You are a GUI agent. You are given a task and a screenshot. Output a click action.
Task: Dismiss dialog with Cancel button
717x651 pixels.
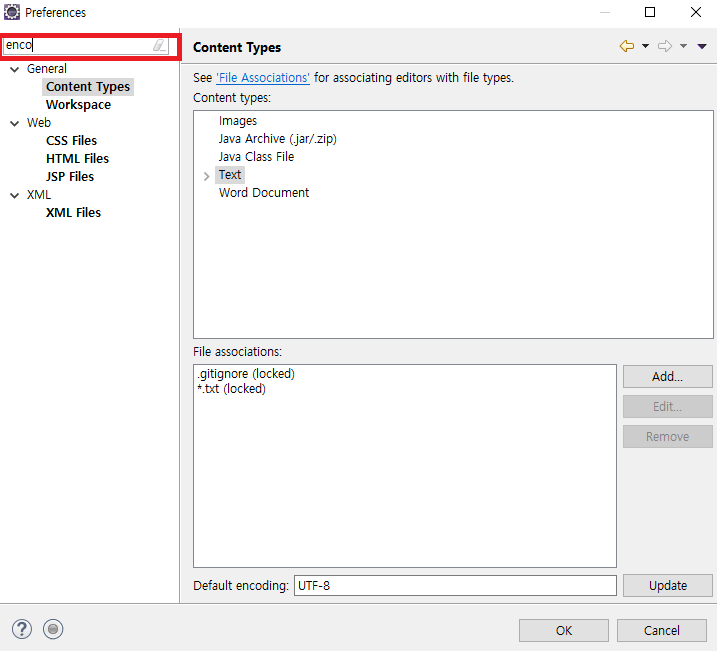661,630
